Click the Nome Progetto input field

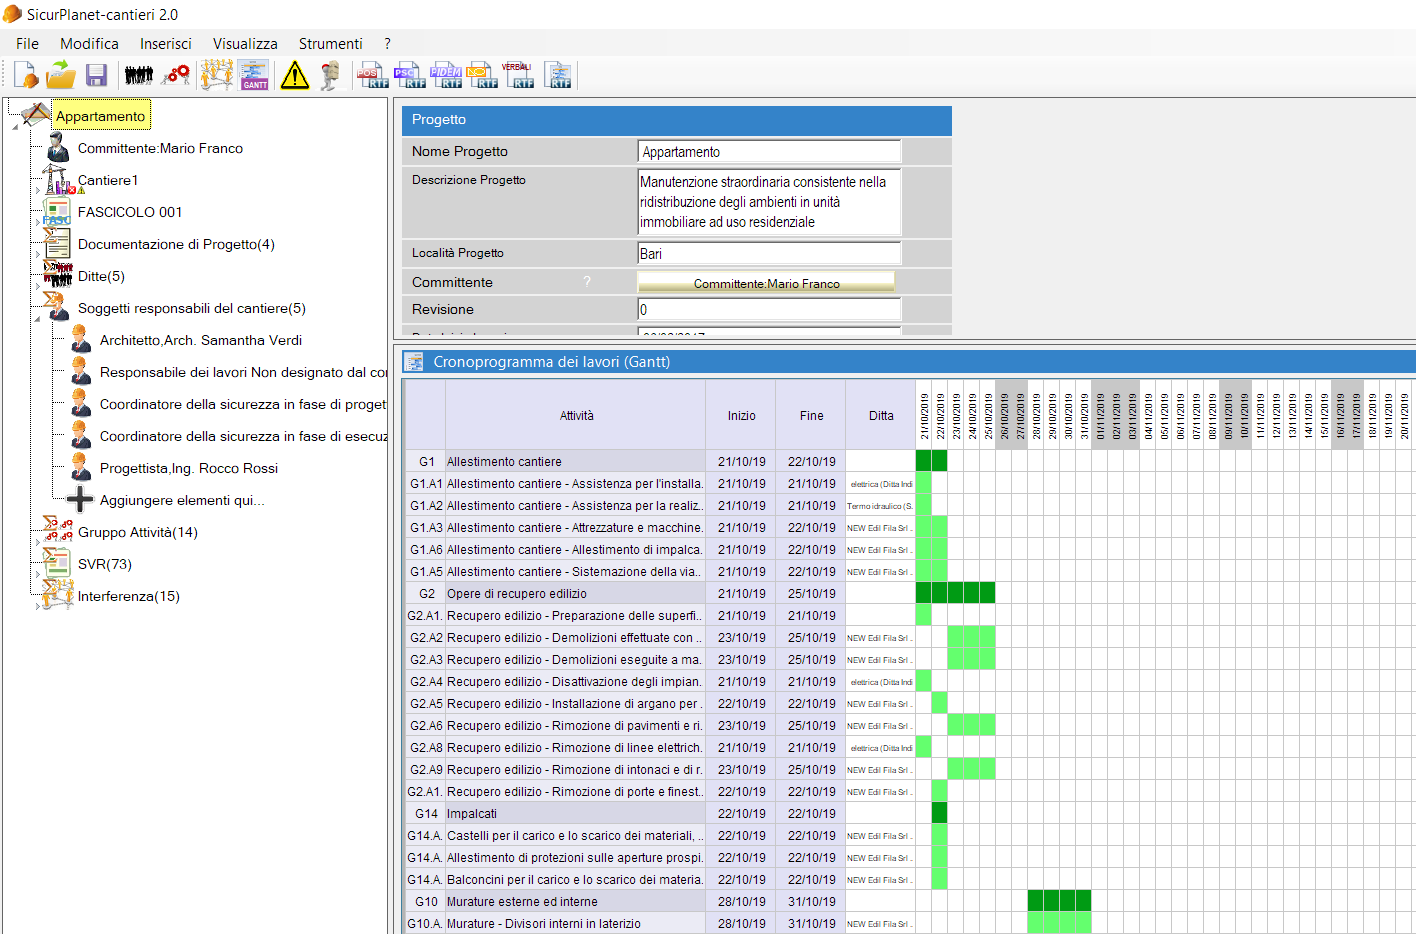tap(769, 151)
